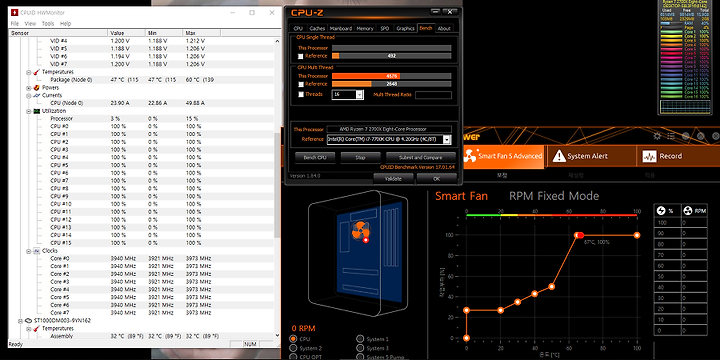Click the Clocks icon in HWMonitor tree

point(36,251)
